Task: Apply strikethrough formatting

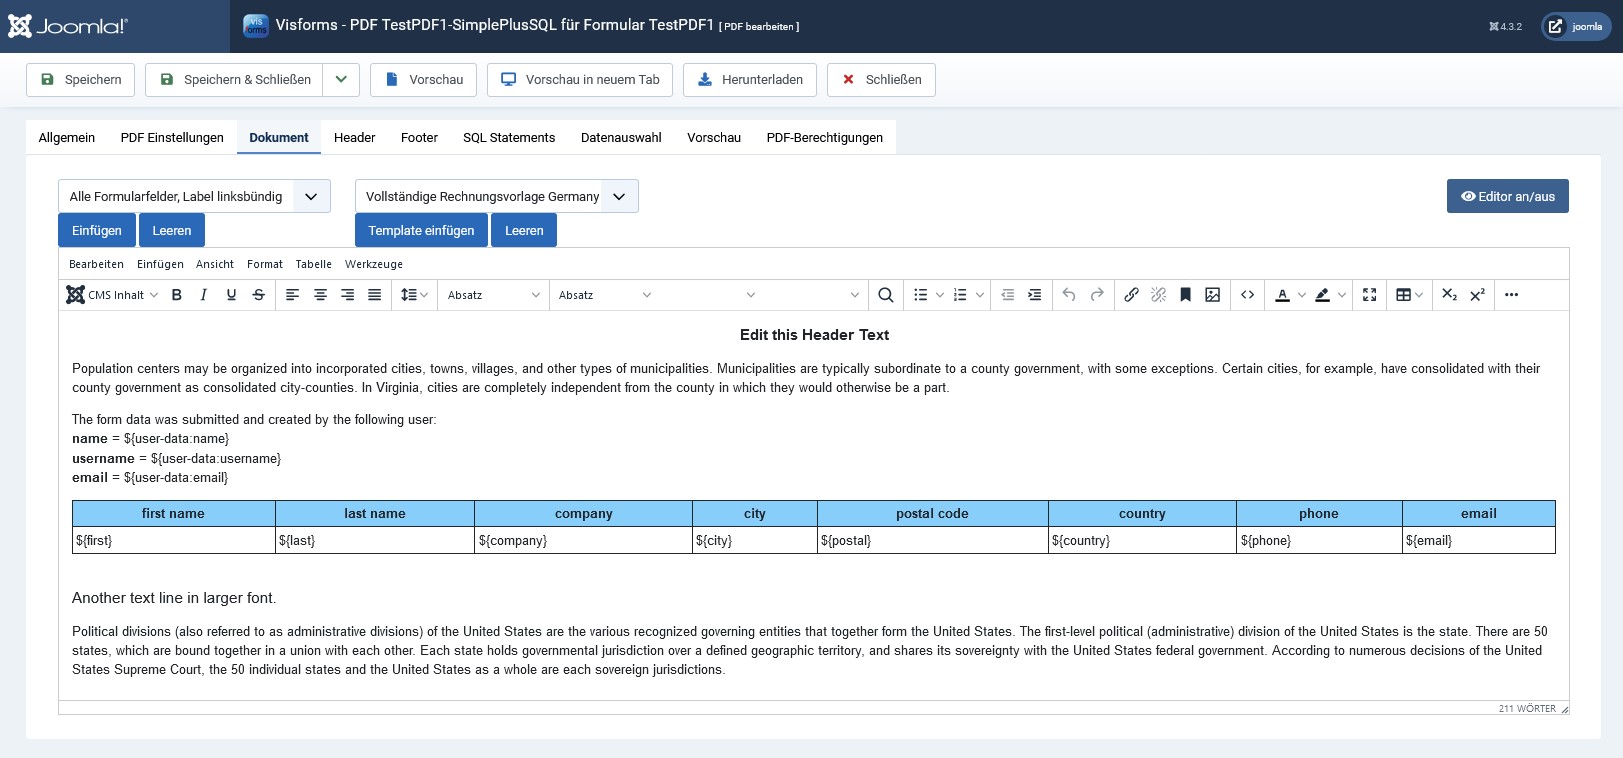Action: 258,295
